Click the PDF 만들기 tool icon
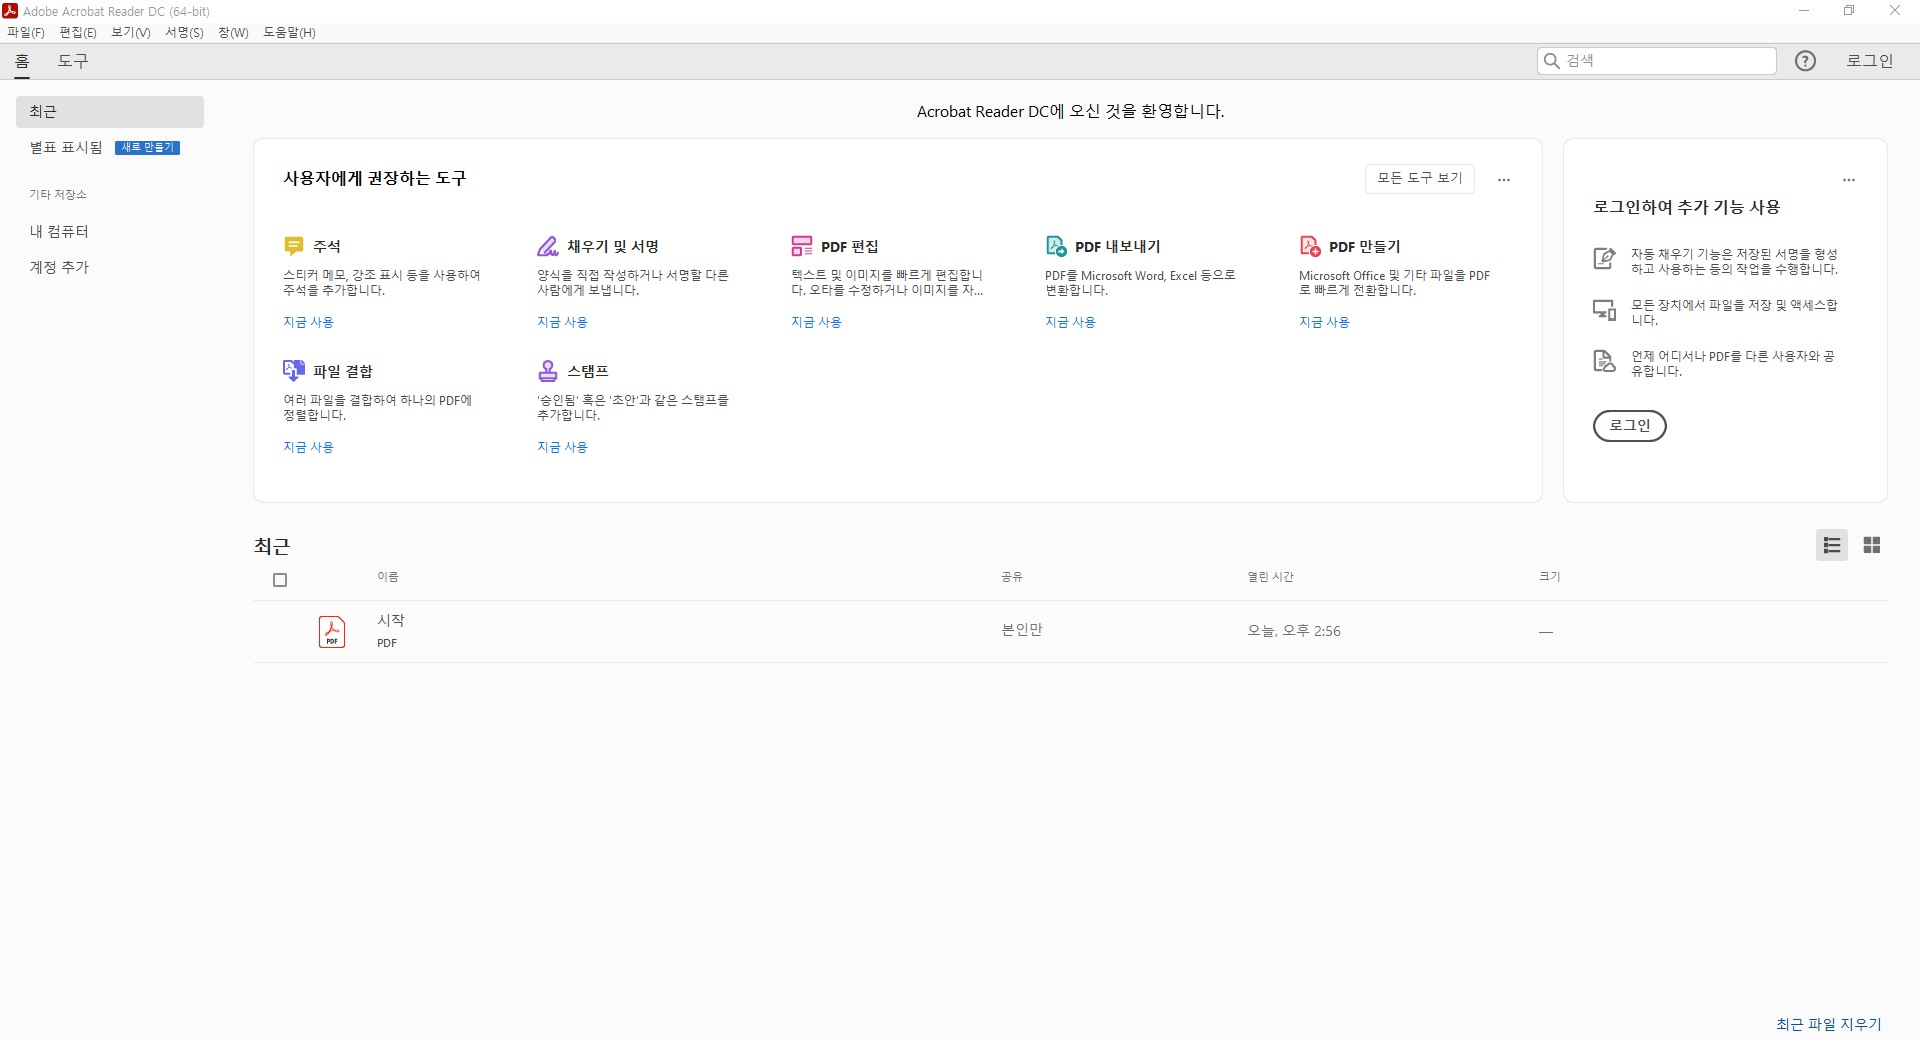The image size is (1920, 1040). click(1310, 246)
